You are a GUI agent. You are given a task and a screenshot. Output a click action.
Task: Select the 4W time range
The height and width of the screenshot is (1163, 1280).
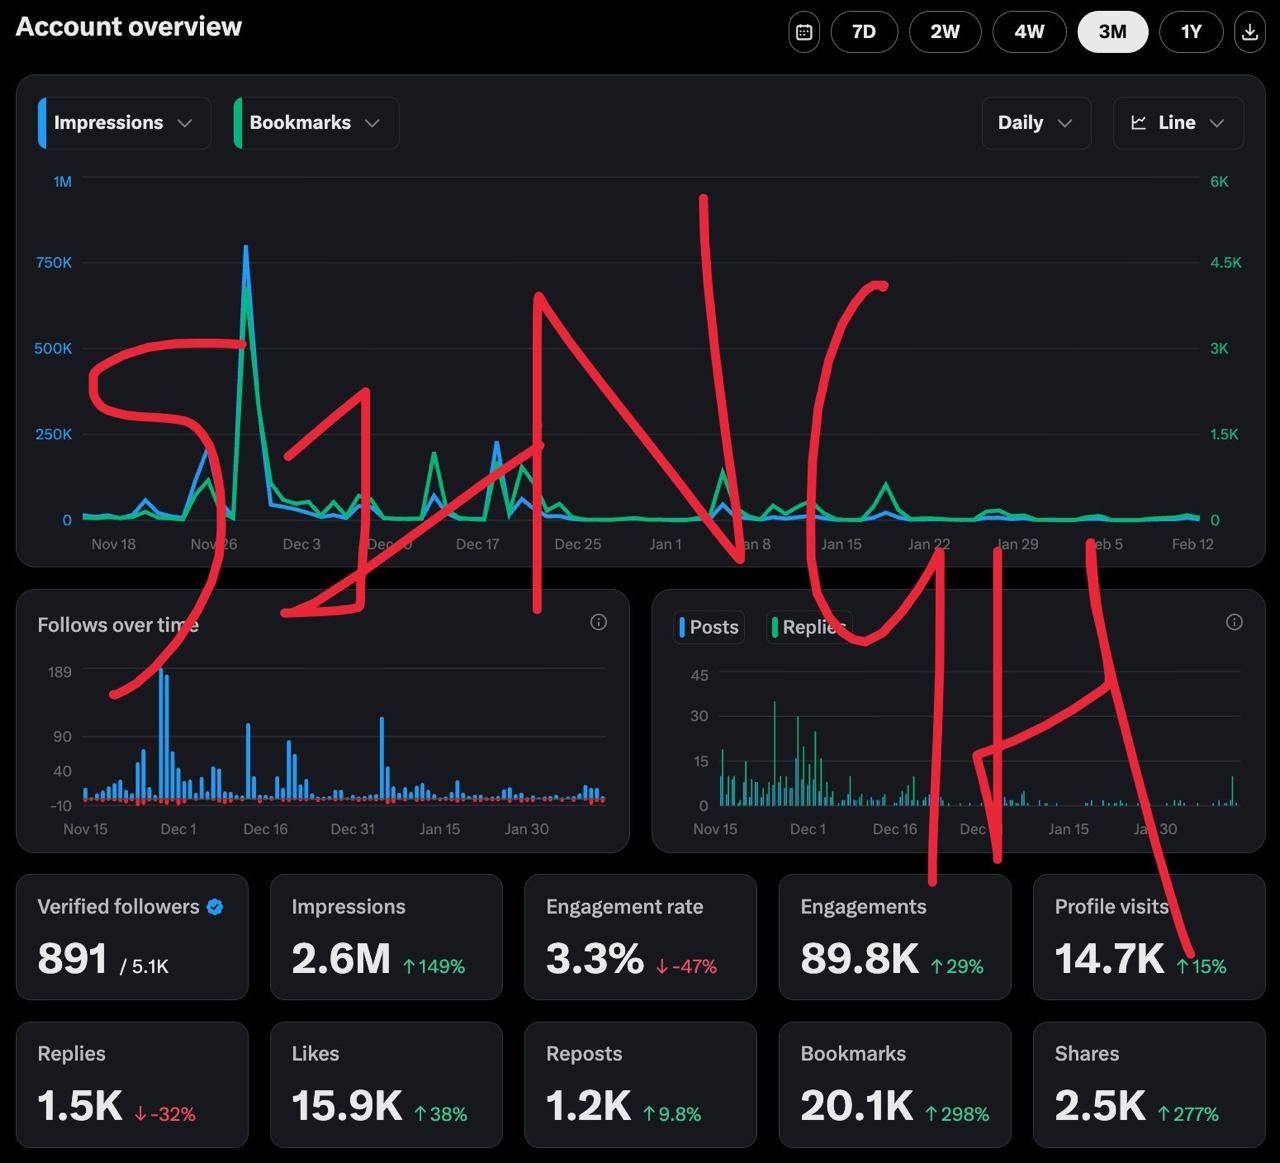pos(1029,32)
